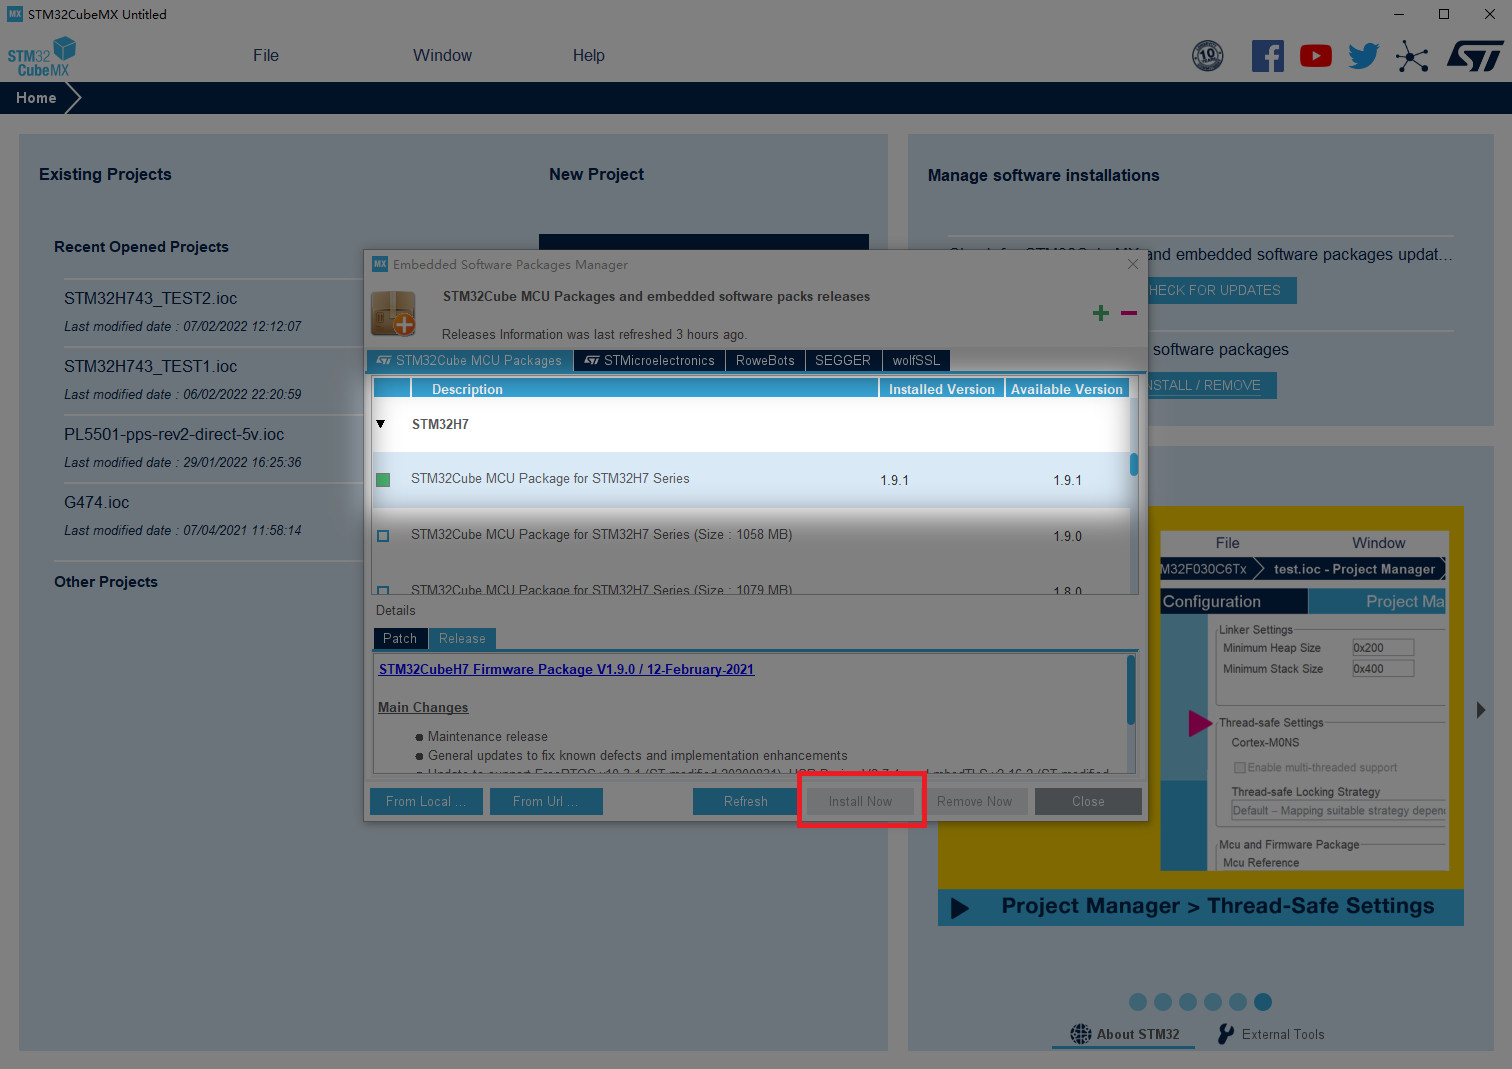The width and height of the screenshot is (1512, 1069).
Task: Click the INSTALL / REMOVE button
Action: [1212, 385]
